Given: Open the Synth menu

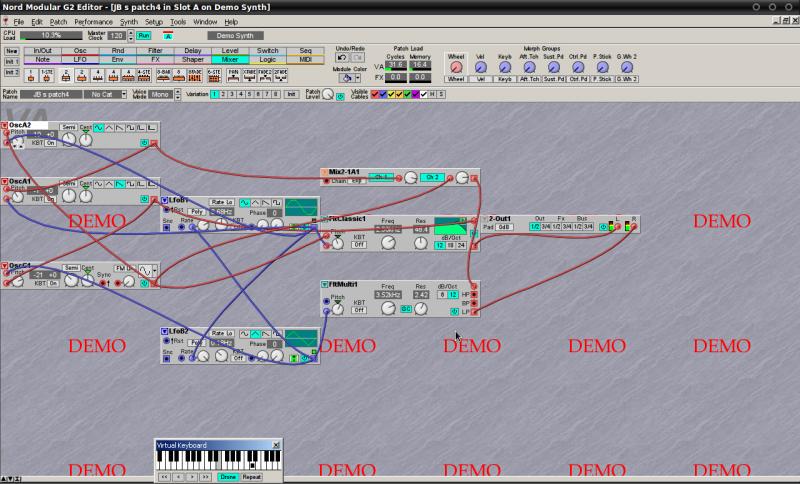Looking at the screenshot, I should click(129, 22).
